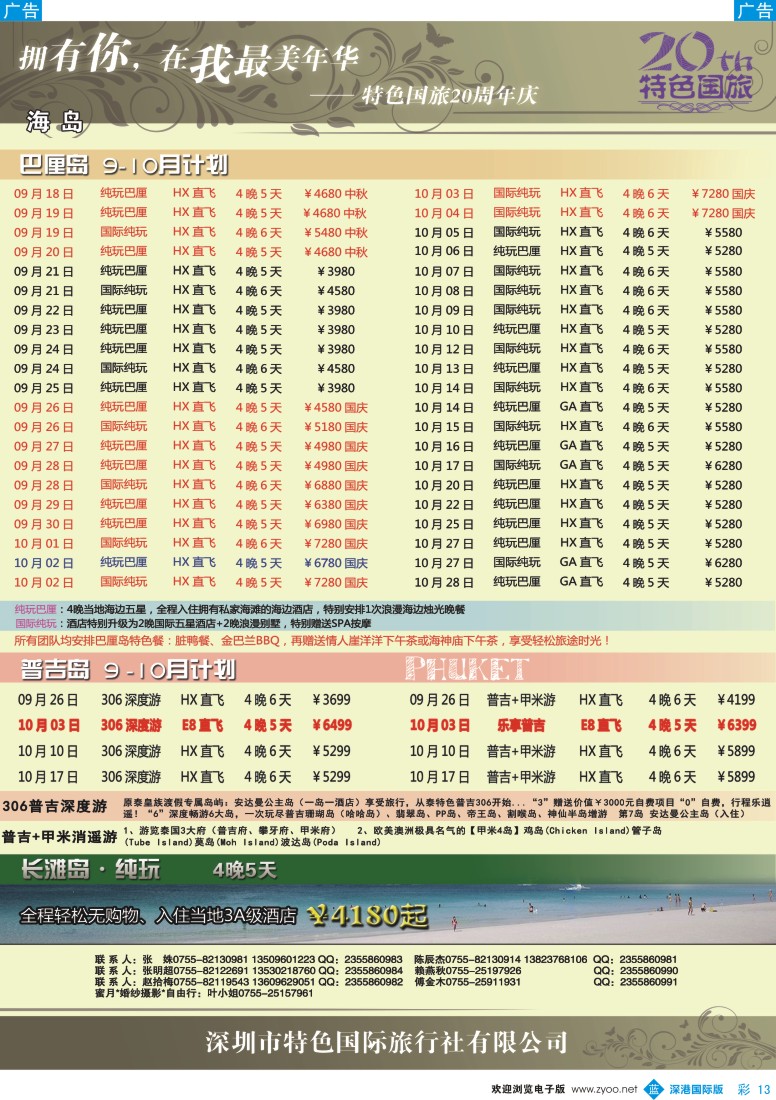Click the heading 普吉岛 9-10月计划

[127, 670]
